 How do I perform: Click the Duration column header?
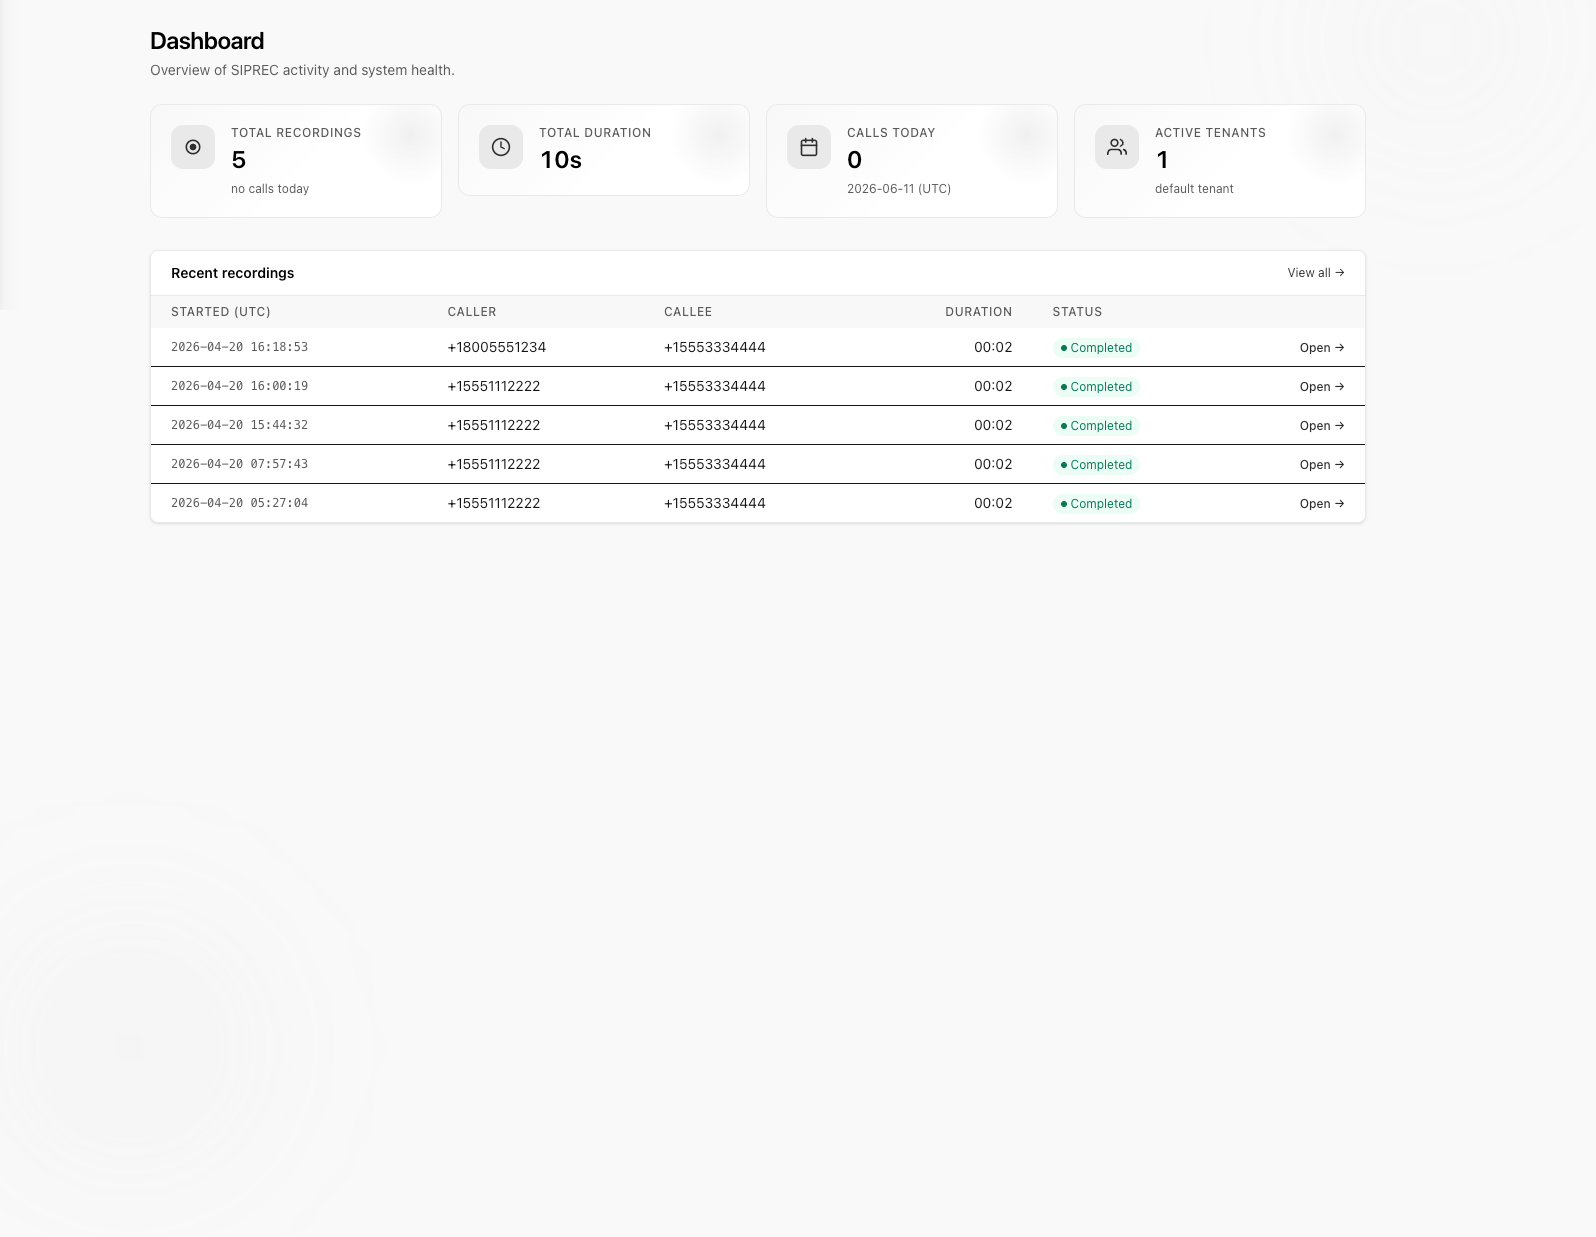coord(978,312)
